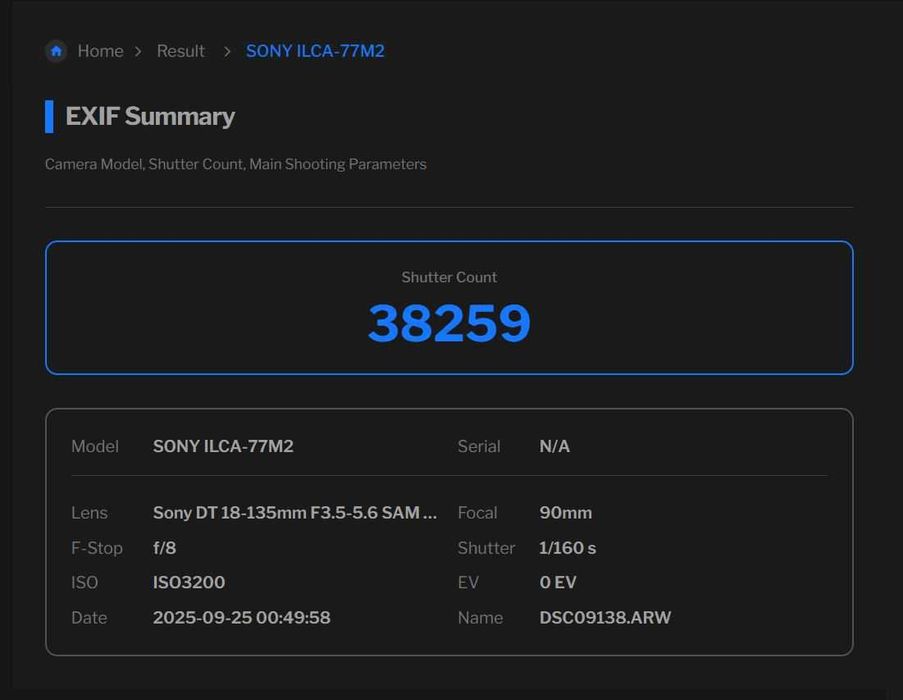The width and height of the screenshot is (903, 700).
Task: Click the ISO3200 value
Action: pos(189,582)
